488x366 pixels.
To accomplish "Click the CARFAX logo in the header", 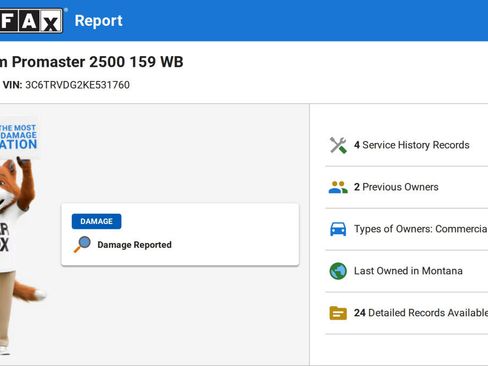I will click(31, 21).
